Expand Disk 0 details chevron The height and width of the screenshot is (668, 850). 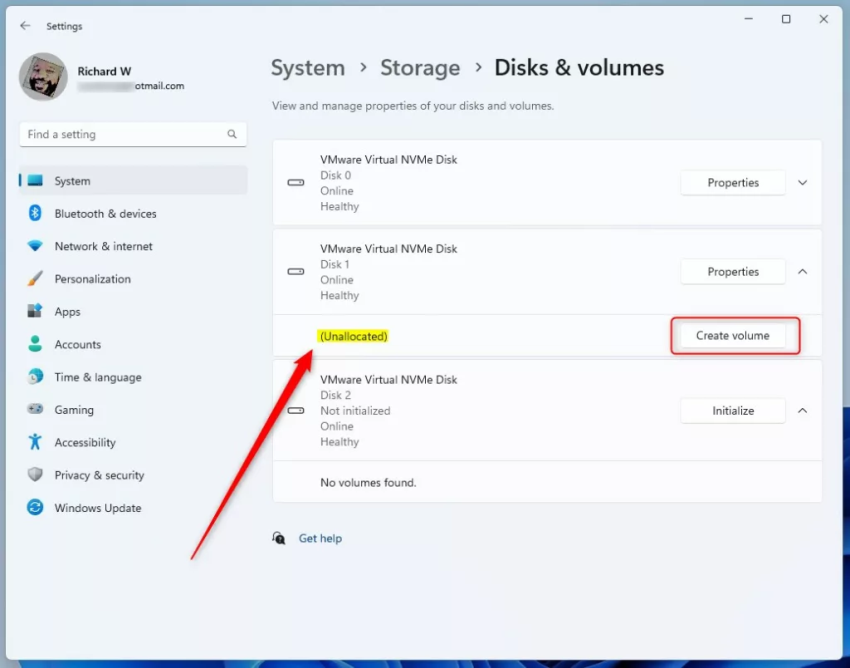tap(802, 183)
